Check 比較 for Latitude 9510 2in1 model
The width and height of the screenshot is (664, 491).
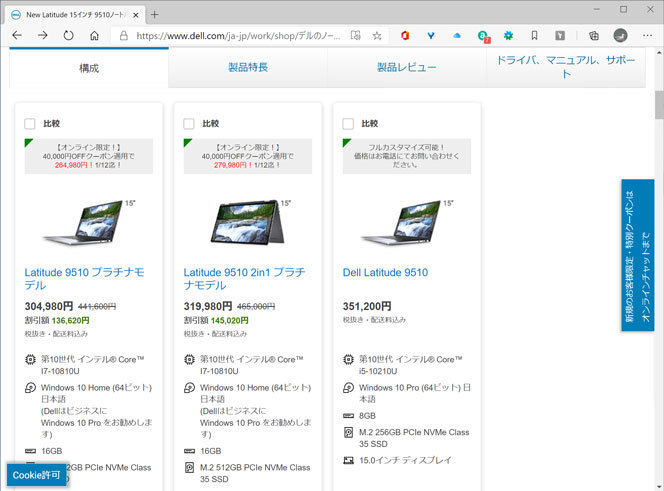tap(189, 124)
